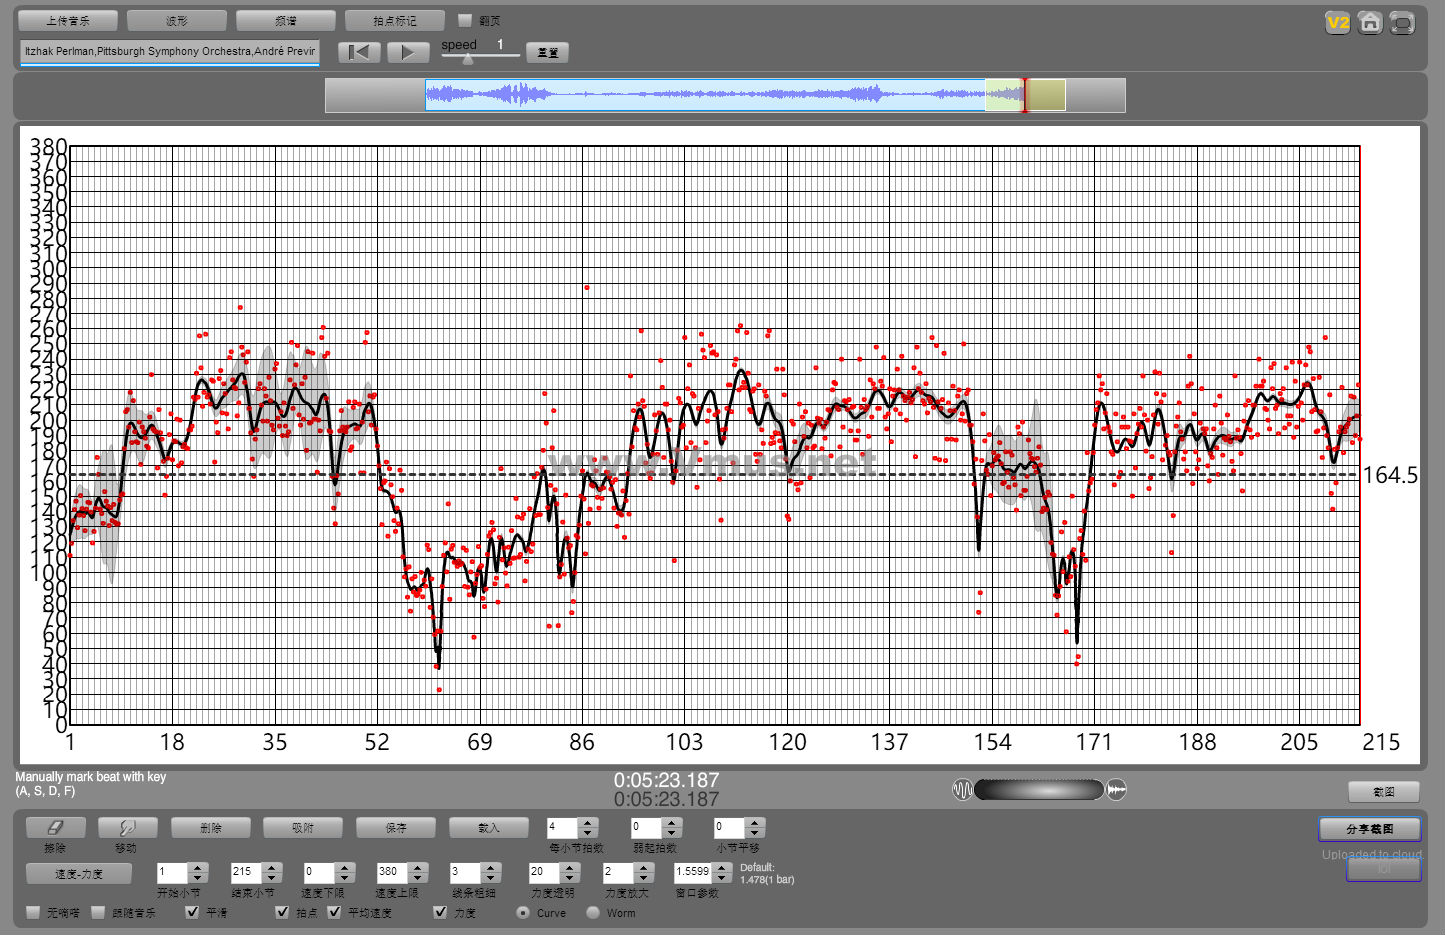This screenshot has width=1445, height=935.
Task: Decrease the 速度上限 380 stepper value
Action: tap(418, 878)
